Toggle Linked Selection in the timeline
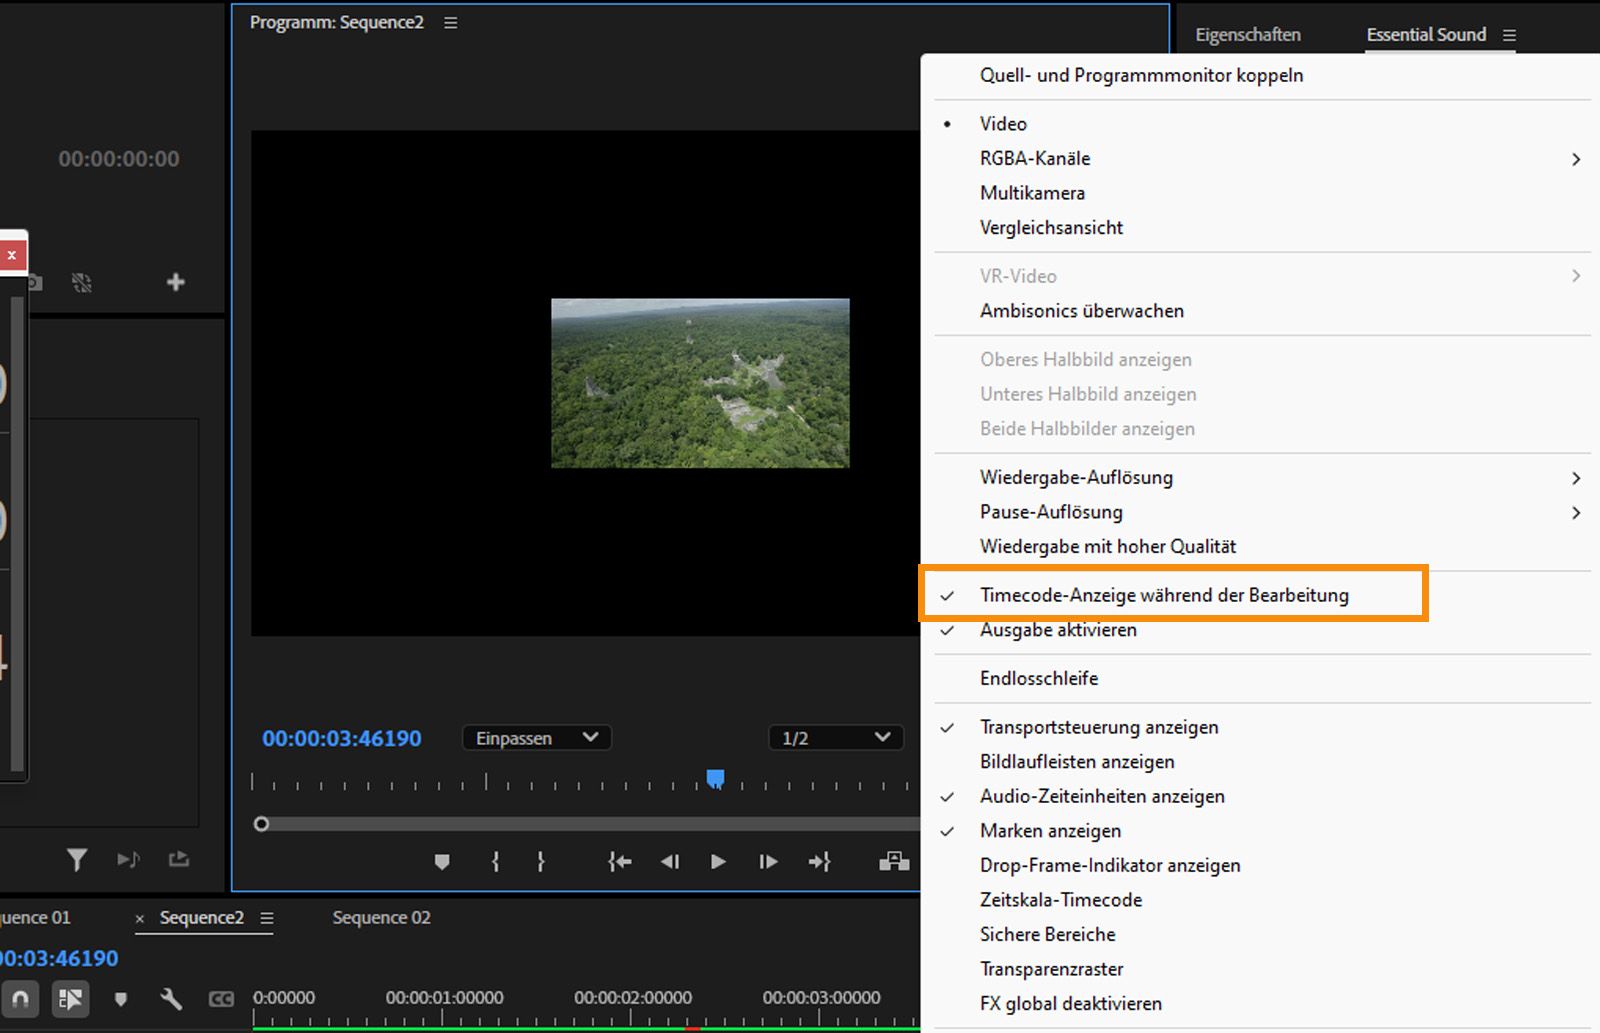 [70, 999]
